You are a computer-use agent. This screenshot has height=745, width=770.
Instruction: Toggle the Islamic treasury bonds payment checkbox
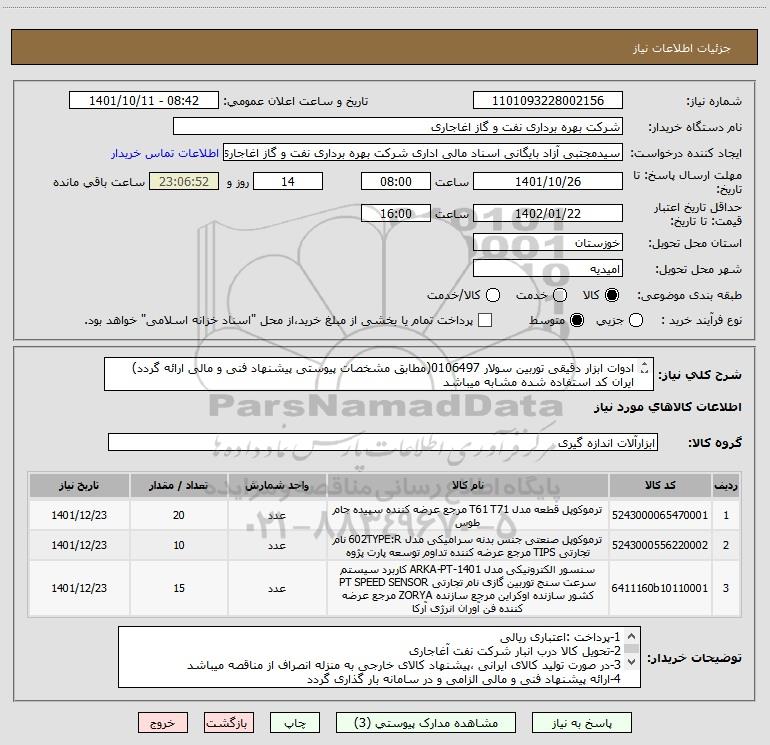pos(485,320)
